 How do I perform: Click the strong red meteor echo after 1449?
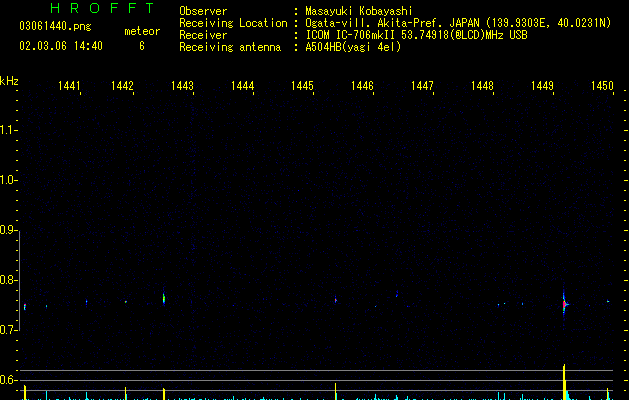coord(564,304)
